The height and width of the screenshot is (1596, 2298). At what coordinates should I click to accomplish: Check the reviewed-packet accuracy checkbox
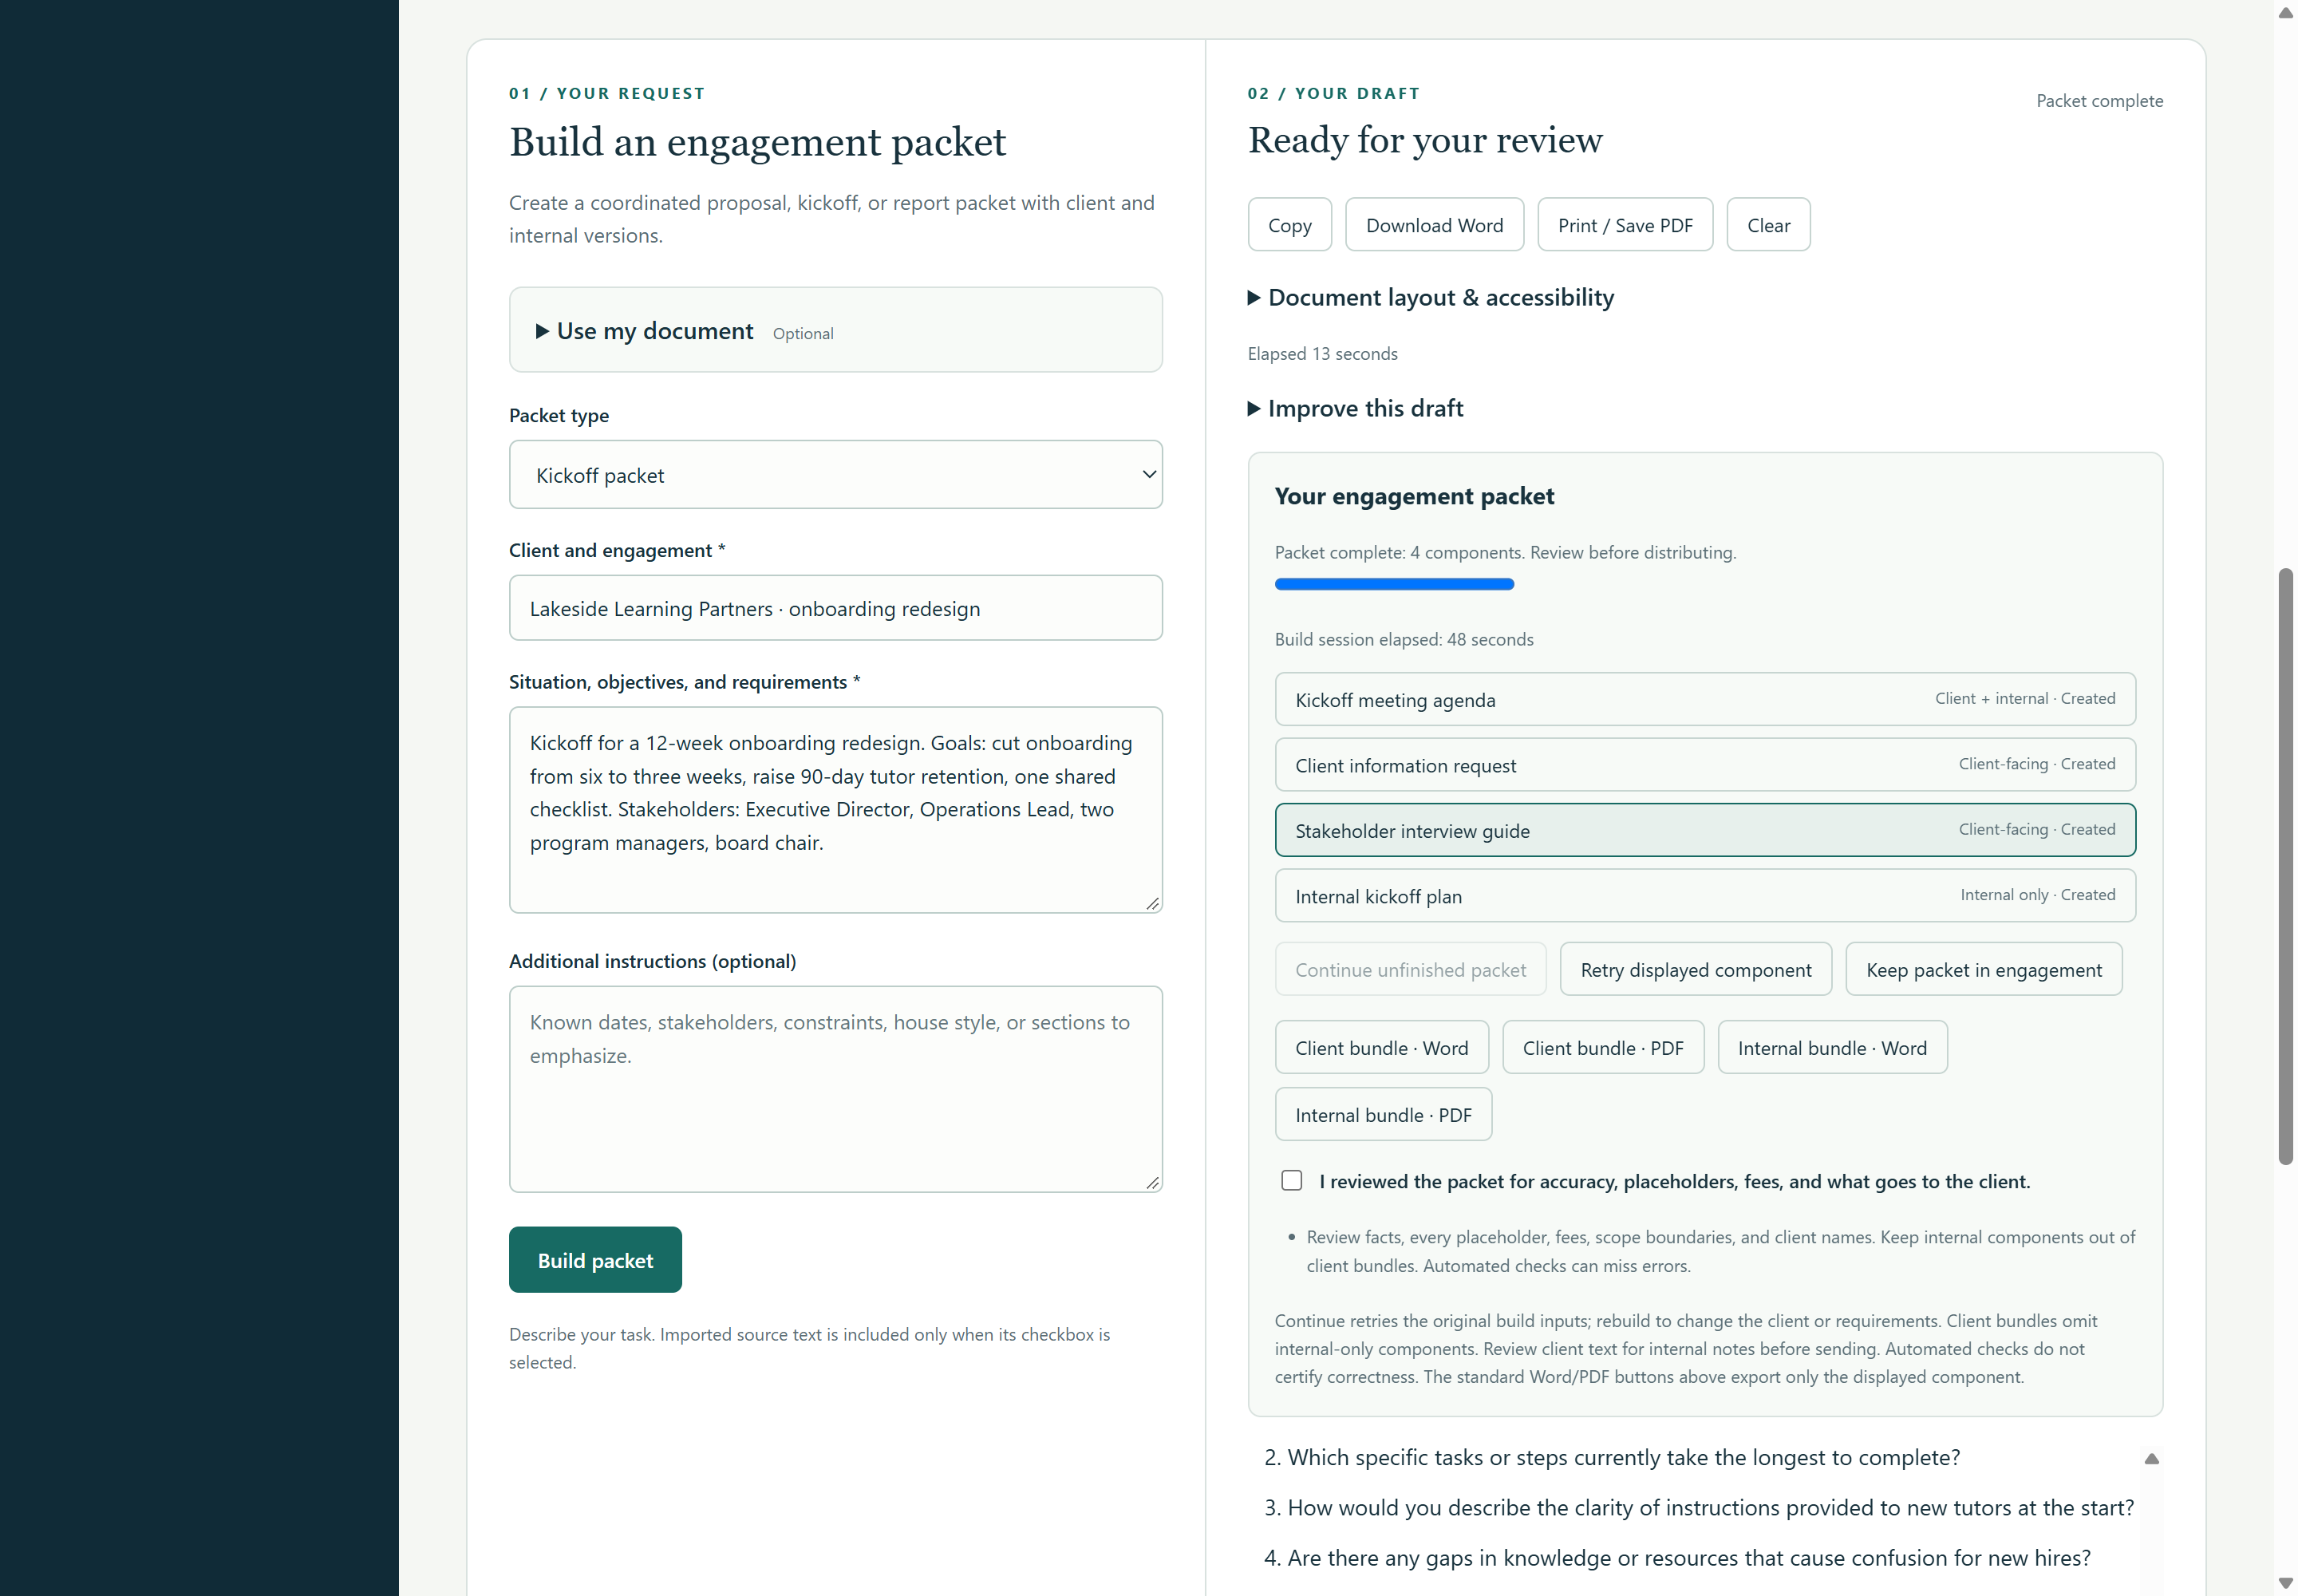[x=1291, y=1180]
